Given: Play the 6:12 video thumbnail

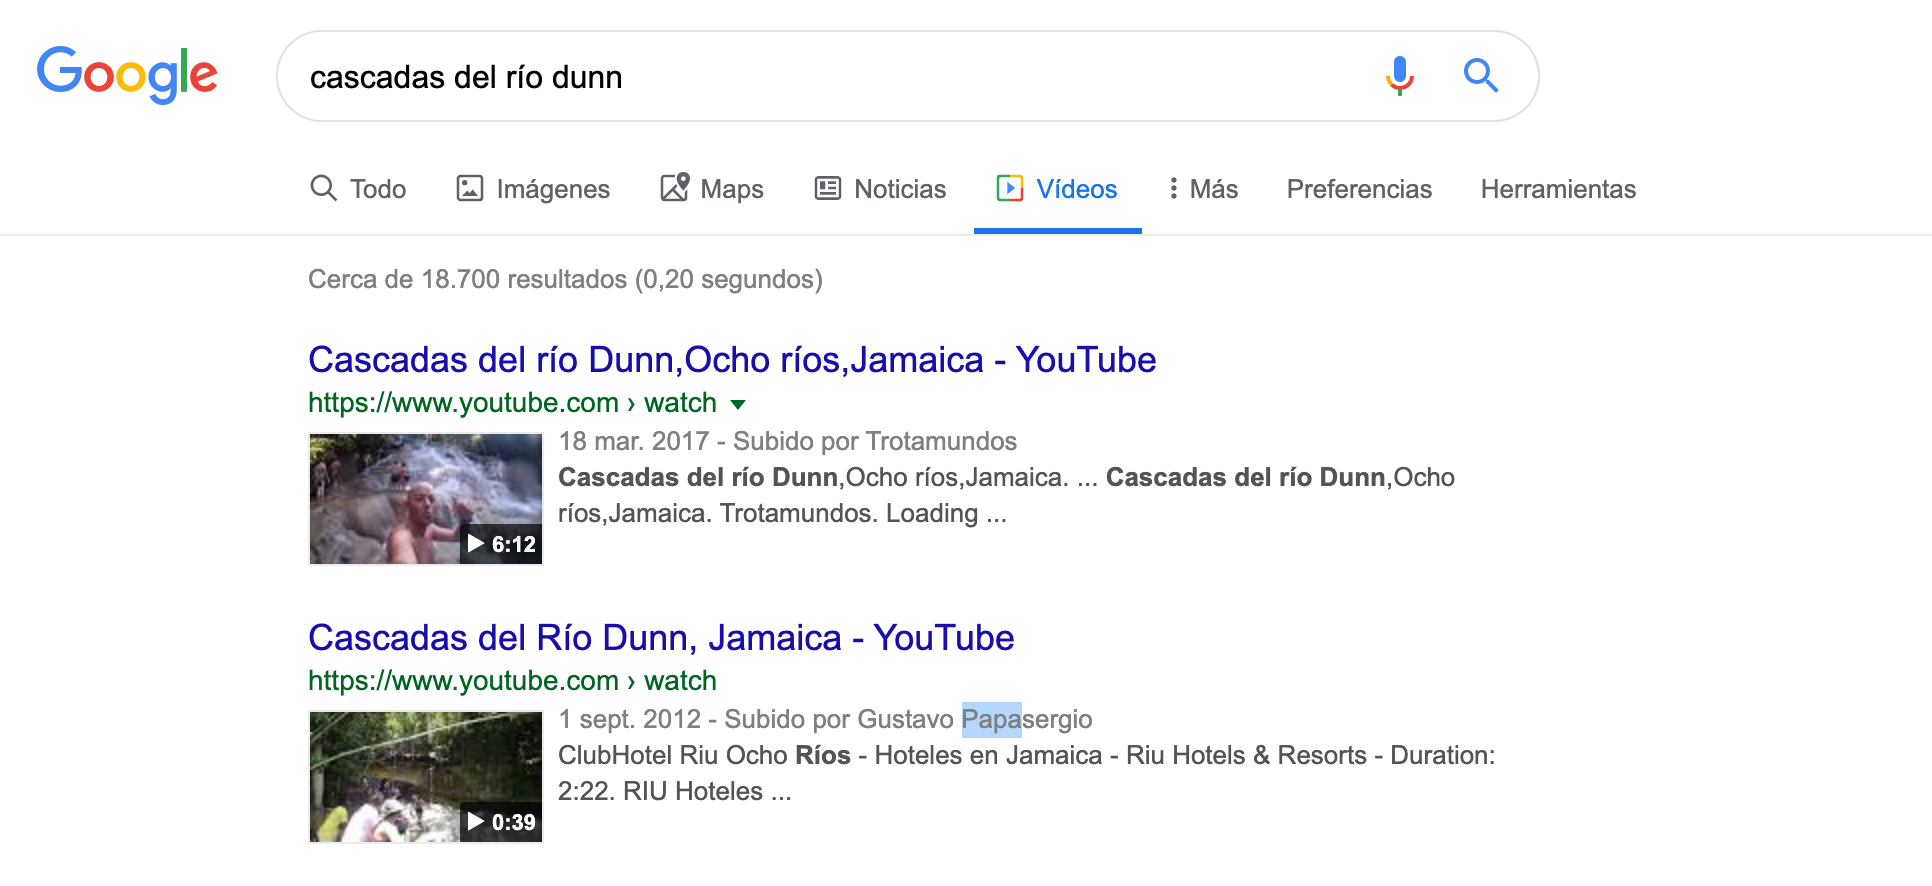Looking at the screenshot, I should (x=426, y=499).
